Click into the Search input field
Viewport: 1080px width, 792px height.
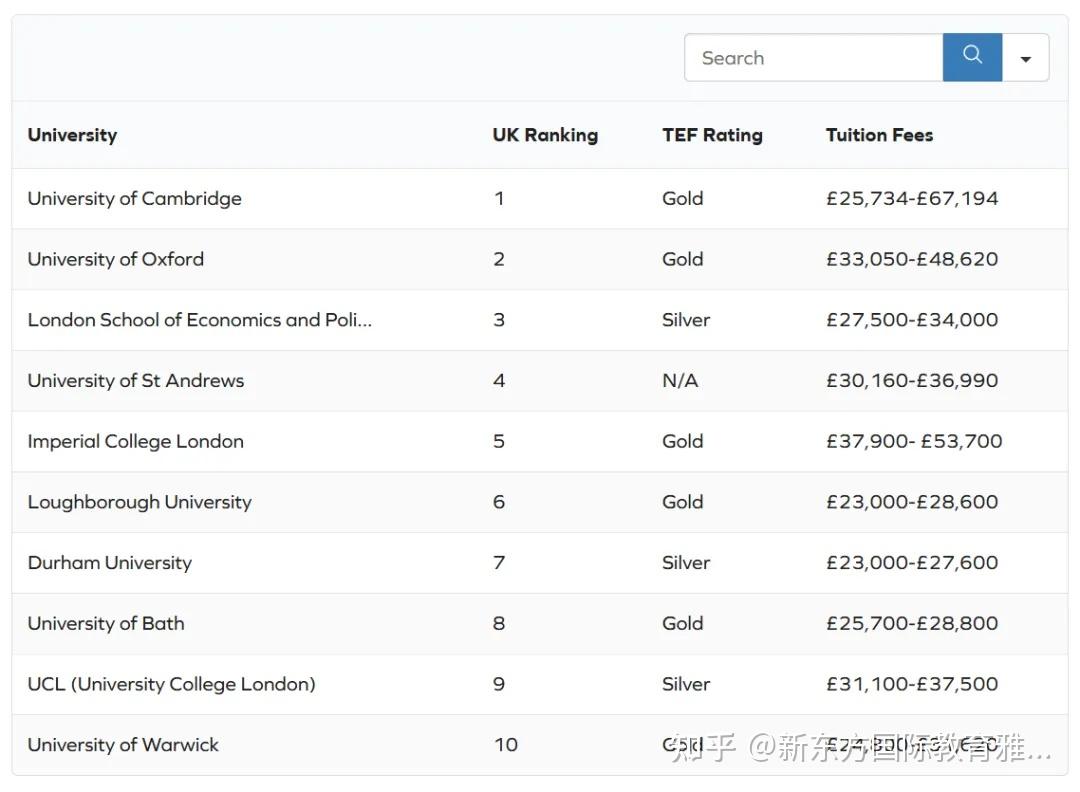pyautogui.click(x=812, y=58)
